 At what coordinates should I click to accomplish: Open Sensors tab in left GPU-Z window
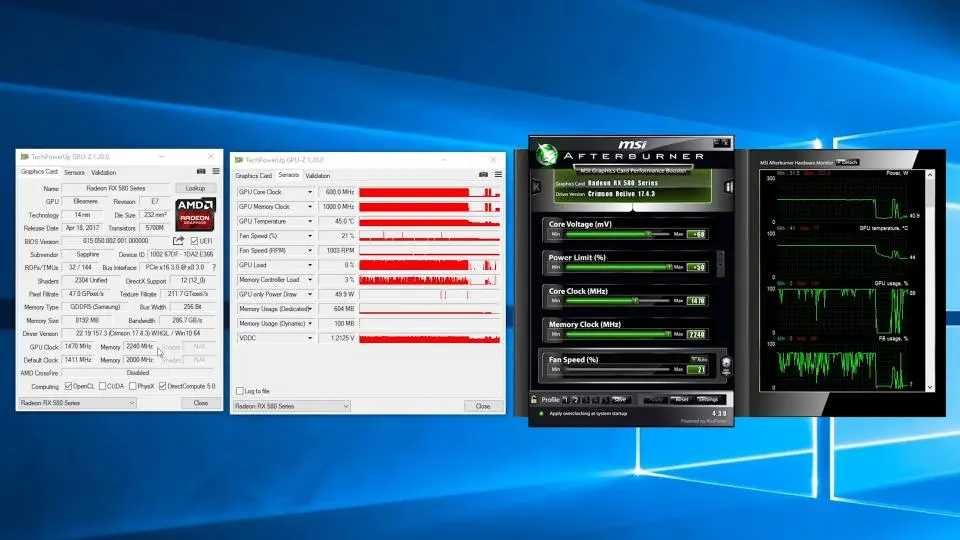click(74, 173)
